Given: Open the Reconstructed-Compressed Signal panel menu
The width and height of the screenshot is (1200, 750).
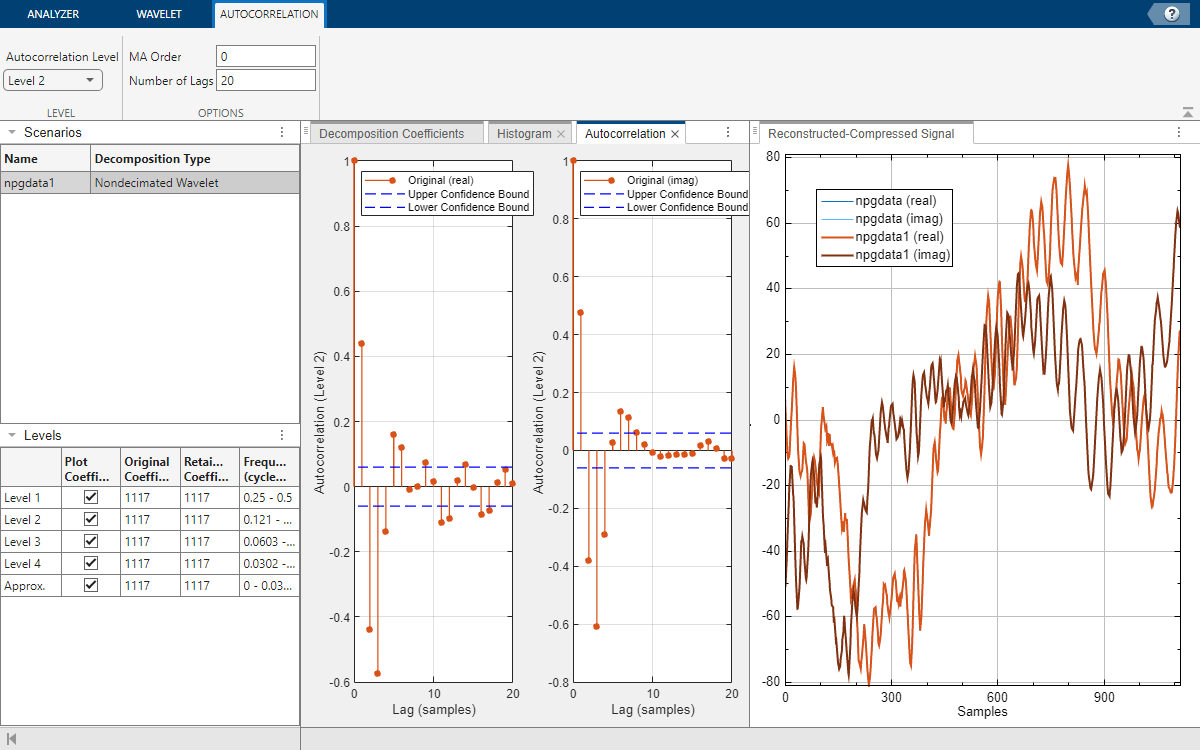Looking at the screenshot, I should point(1179,132).
